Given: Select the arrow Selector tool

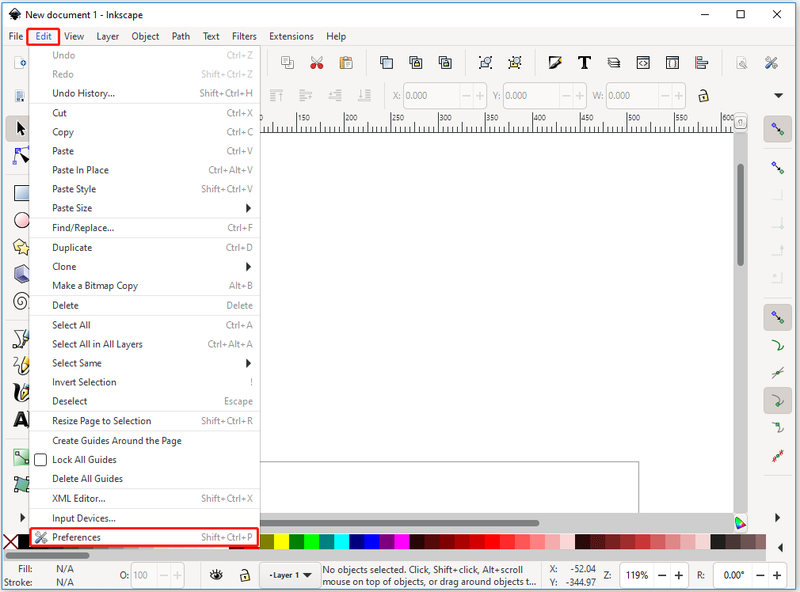Looking at the screenshot, I should [19, 128].
